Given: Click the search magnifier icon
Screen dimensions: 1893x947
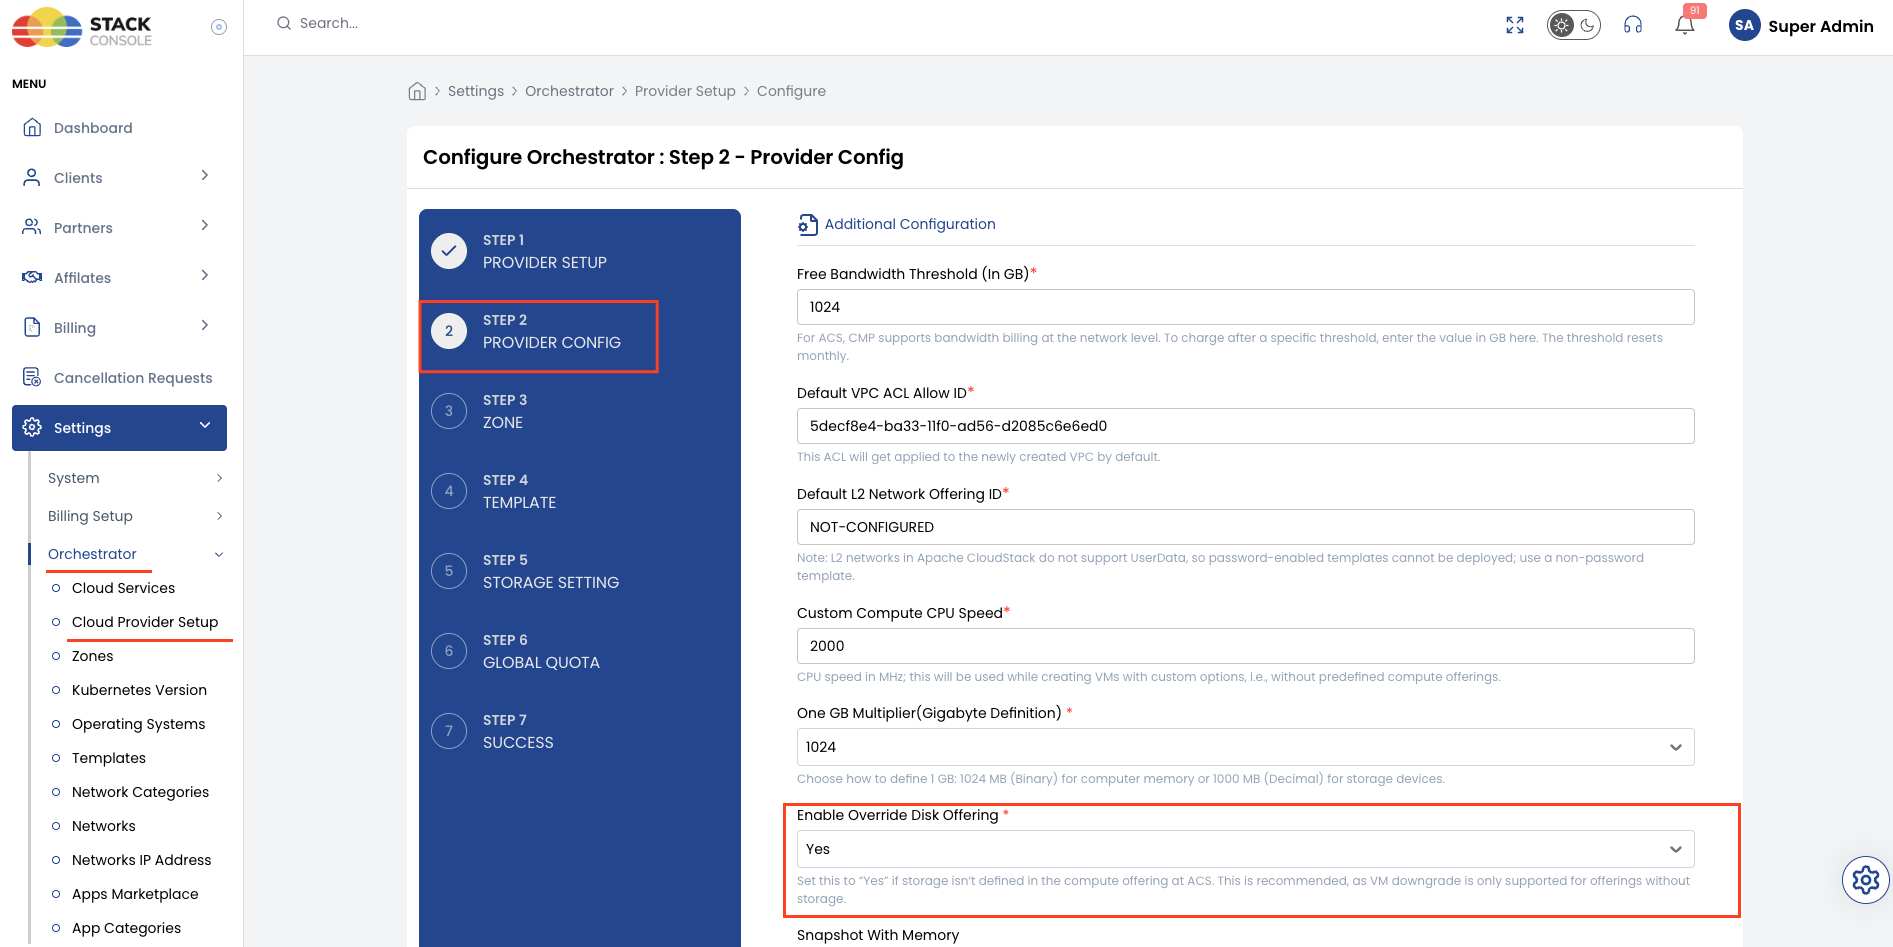Looking at the screenshot, I should [284, 23].
